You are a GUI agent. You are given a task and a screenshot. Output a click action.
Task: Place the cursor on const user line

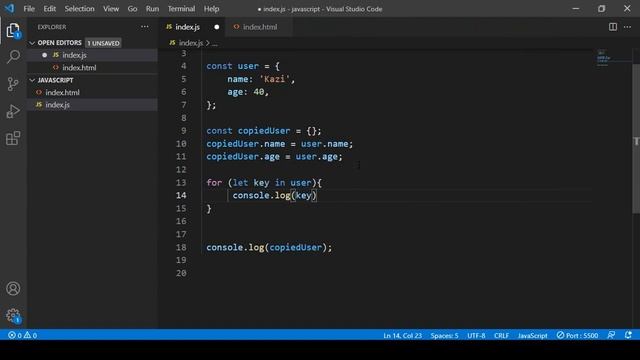(243, 66)
